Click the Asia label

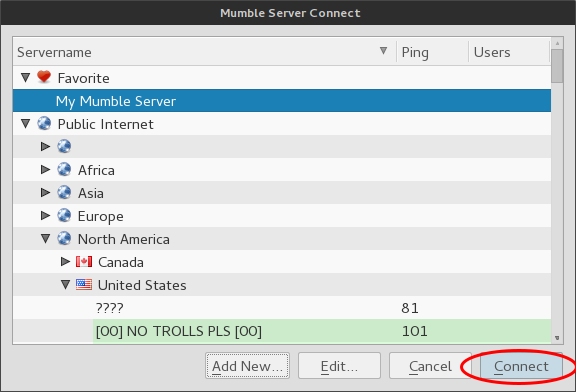click(x=91, y=193)
